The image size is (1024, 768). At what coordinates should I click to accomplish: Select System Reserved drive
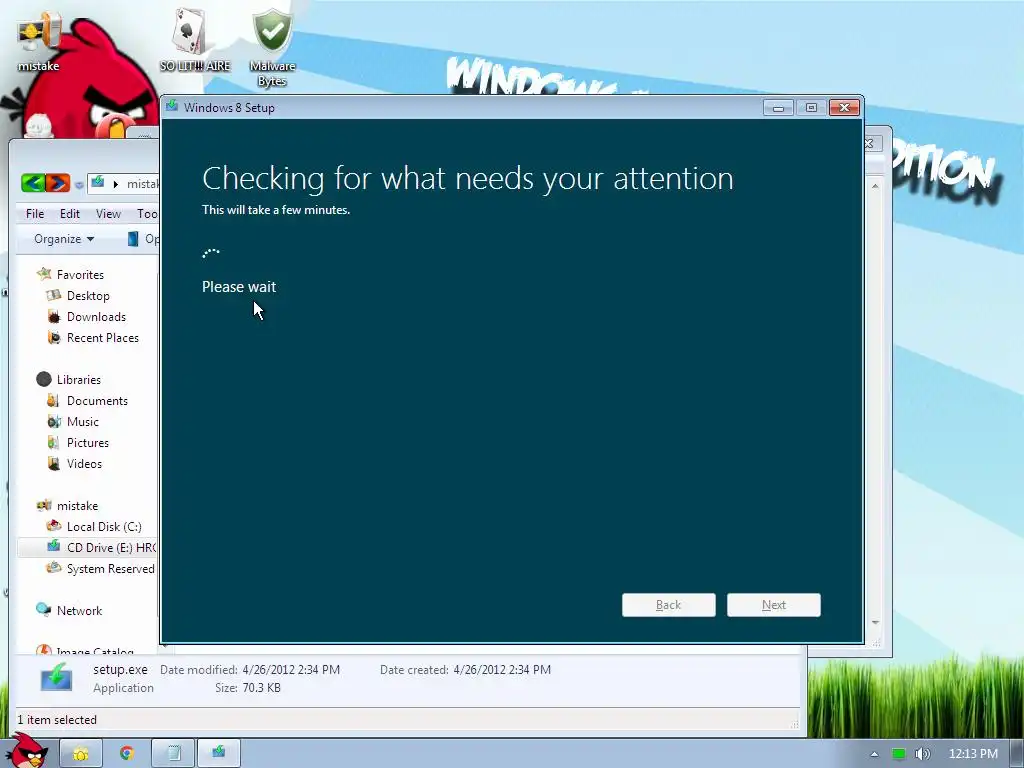pyautogui.click(x=110, y=569)
